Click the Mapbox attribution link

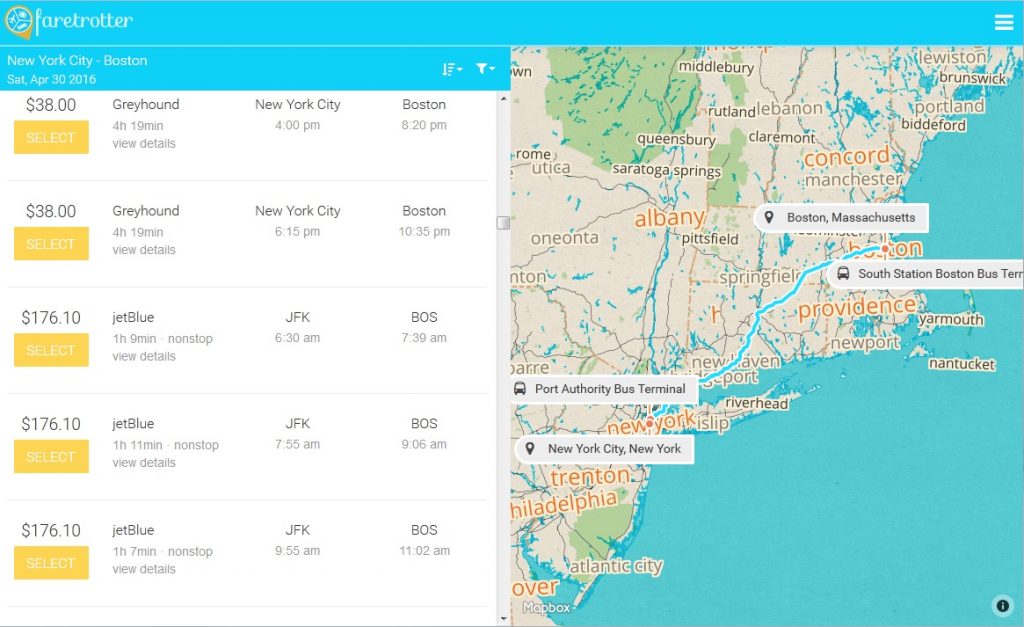point(547,607)
